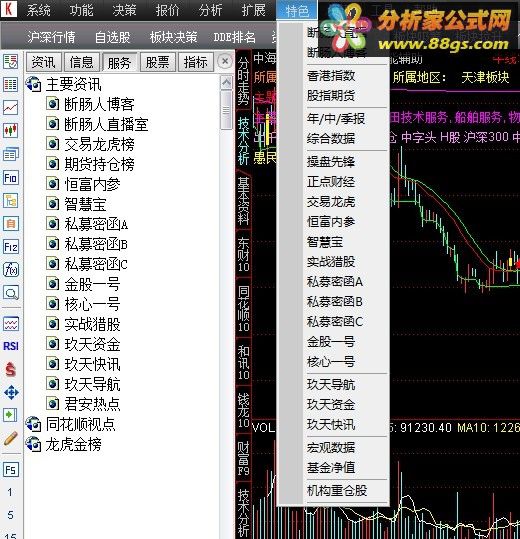Click the RSI indicator icon
520x539 pixels.
tap(11, 346)
